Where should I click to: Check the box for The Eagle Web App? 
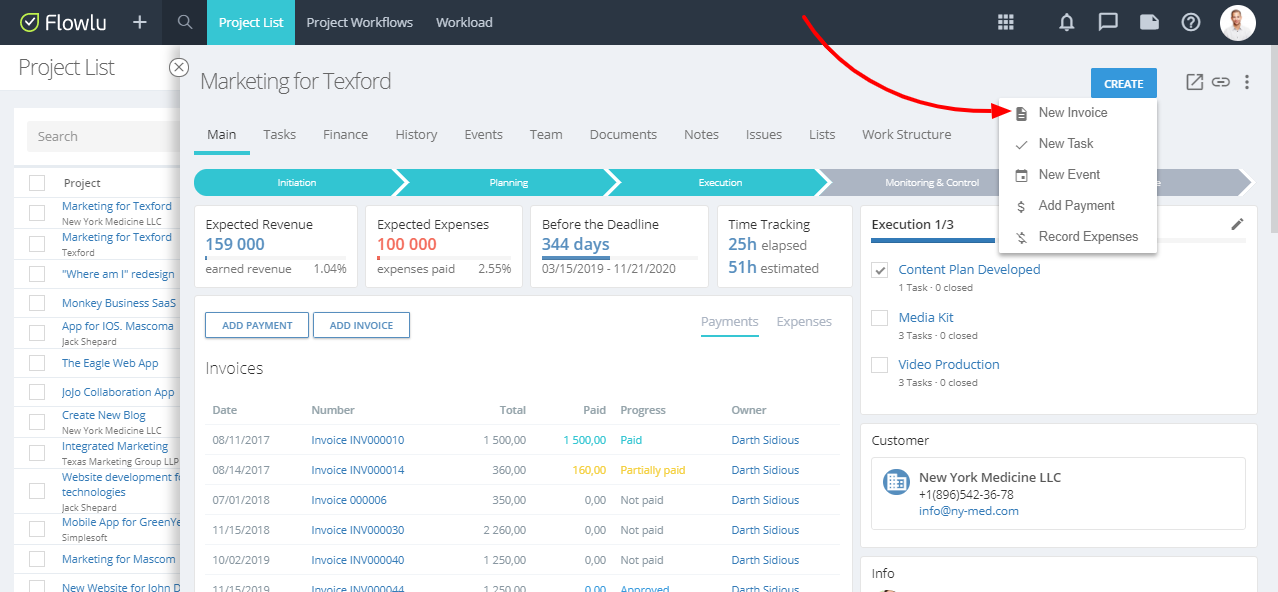pos(37,363)
